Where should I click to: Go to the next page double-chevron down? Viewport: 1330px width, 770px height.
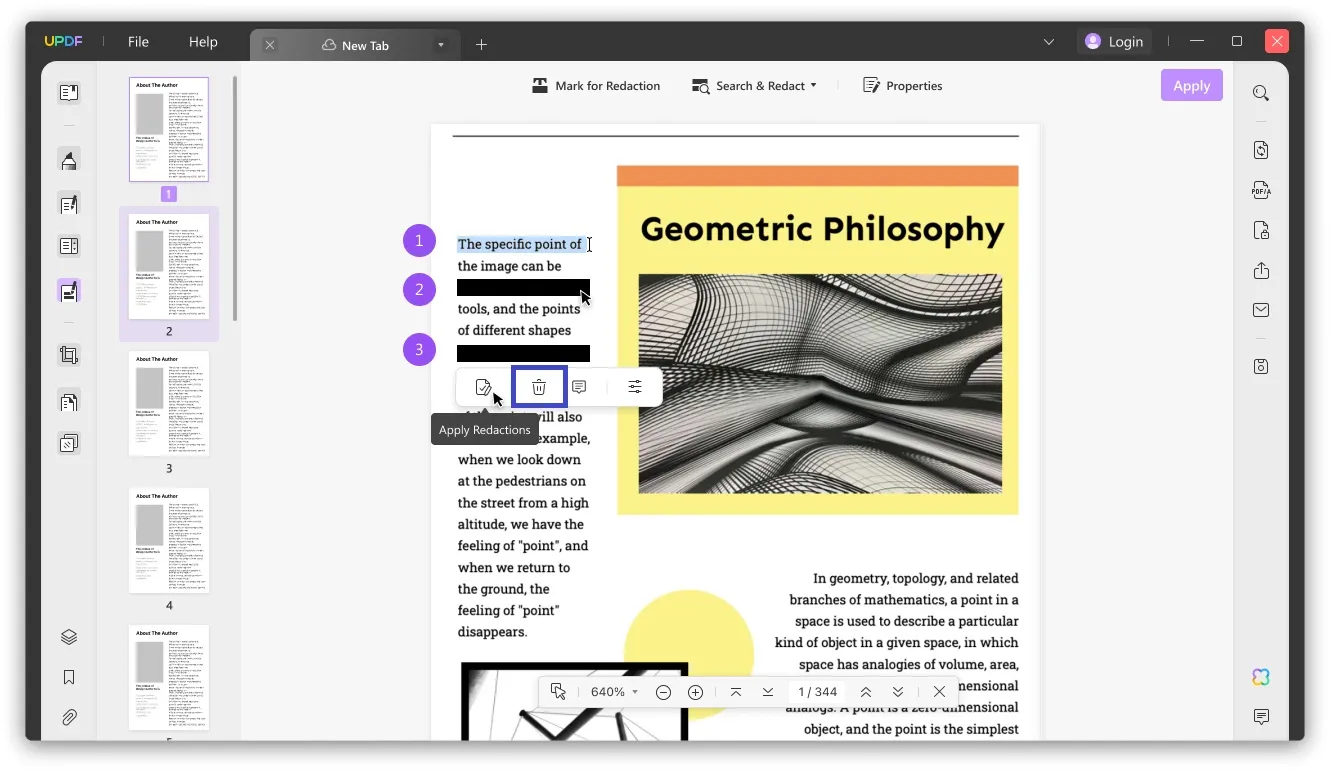tap(898, 692)
